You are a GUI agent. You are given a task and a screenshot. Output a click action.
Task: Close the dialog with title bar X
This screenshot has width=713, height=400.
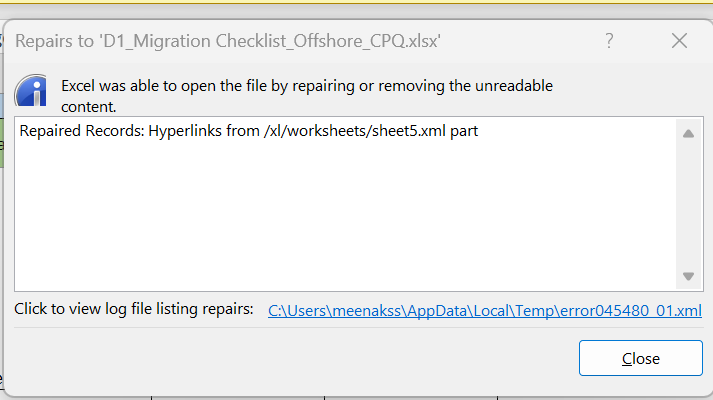coord(679,41)
